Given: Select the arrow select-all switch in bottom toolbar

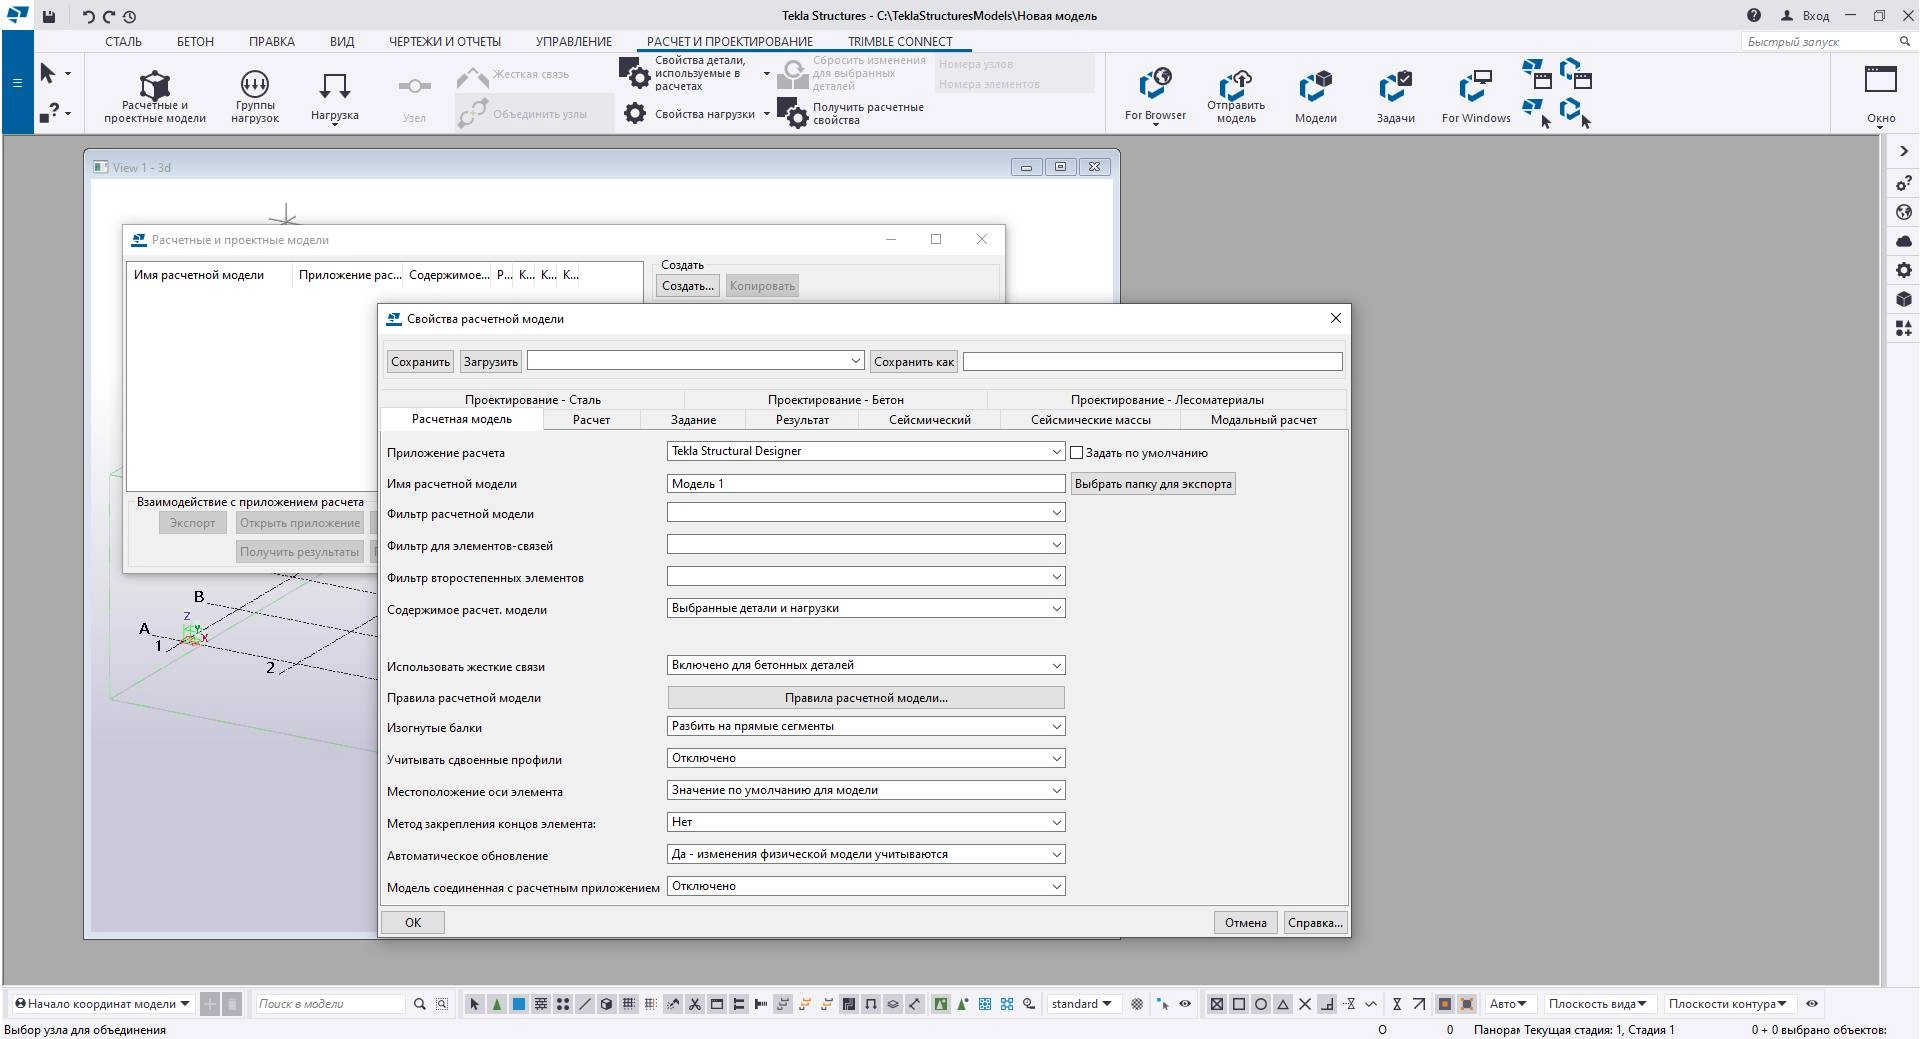Looking at the screenshot, I should 475,1004.
